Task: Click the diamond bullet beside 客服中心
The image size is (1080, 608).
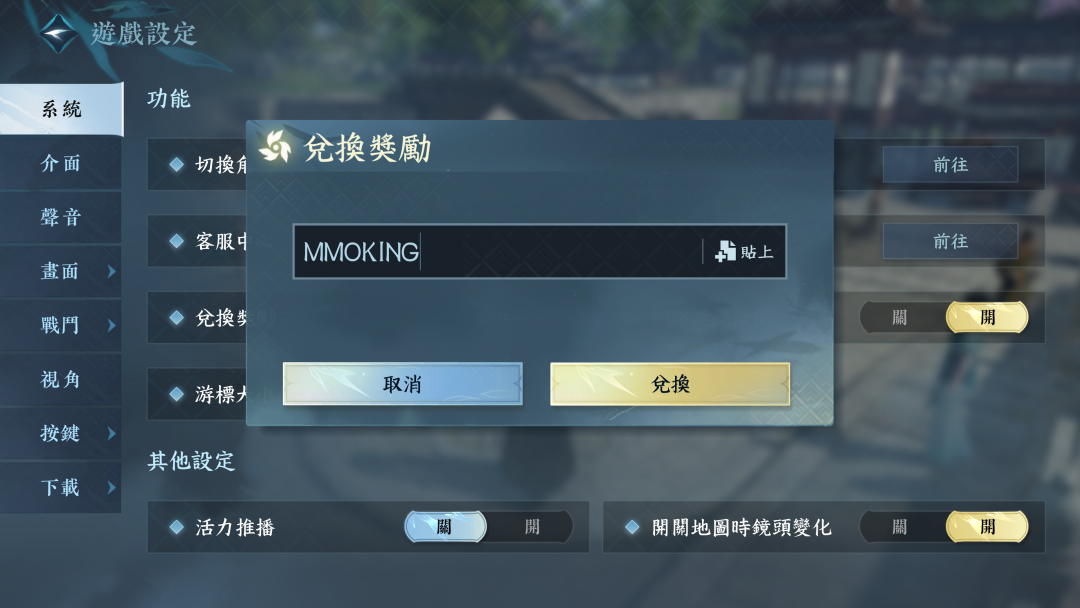Action: click(176, 241)
